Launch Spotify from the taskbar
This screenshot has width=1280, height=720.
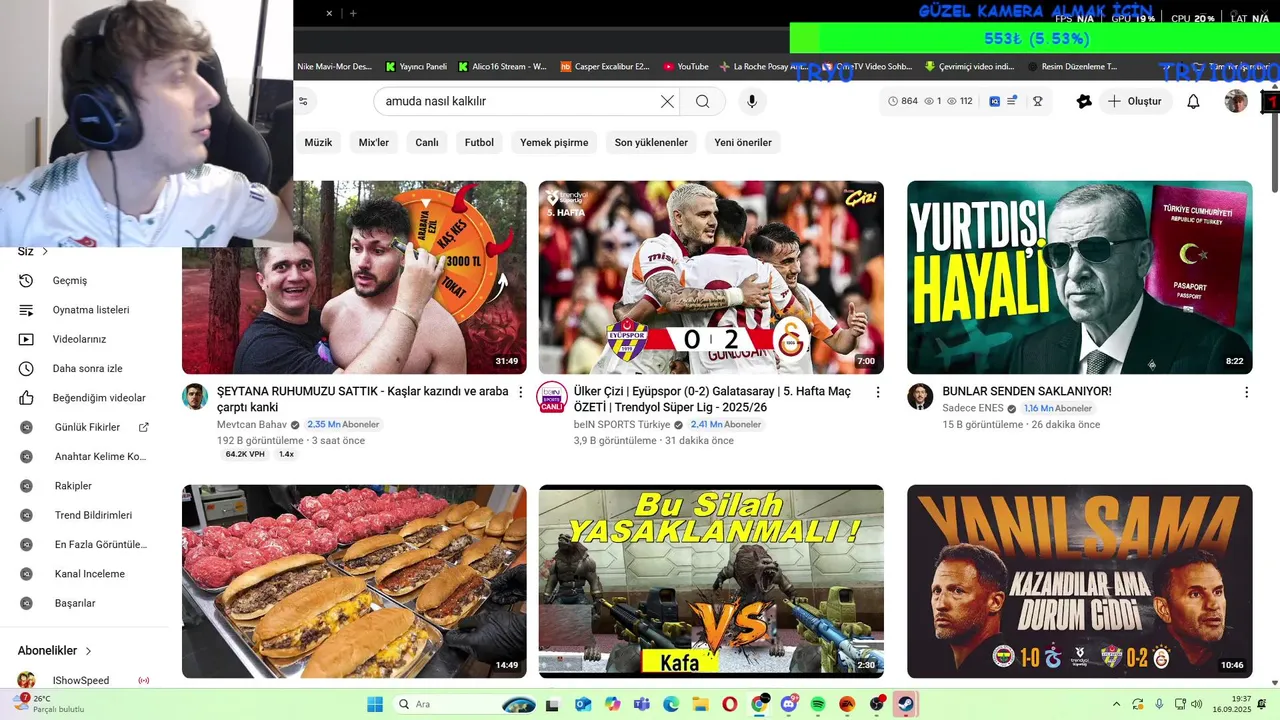tap(818, 704)
